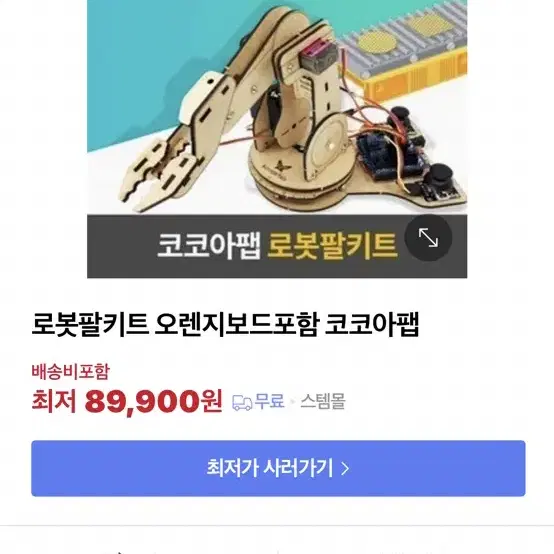The height and width of the screenshot is (554, 554).
Task: Tap the joystick controller board in photo
Action: click(x=412, y=155)
